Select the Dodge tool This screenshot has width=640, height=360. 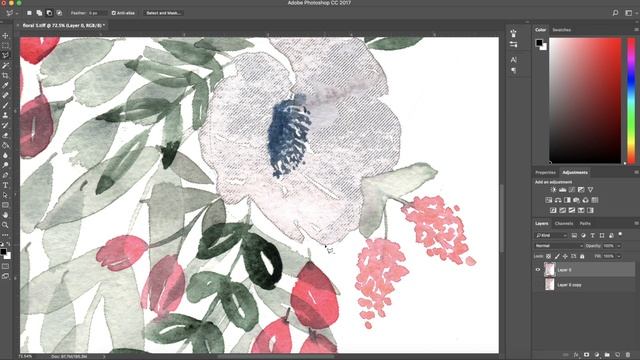coord(5,165)
